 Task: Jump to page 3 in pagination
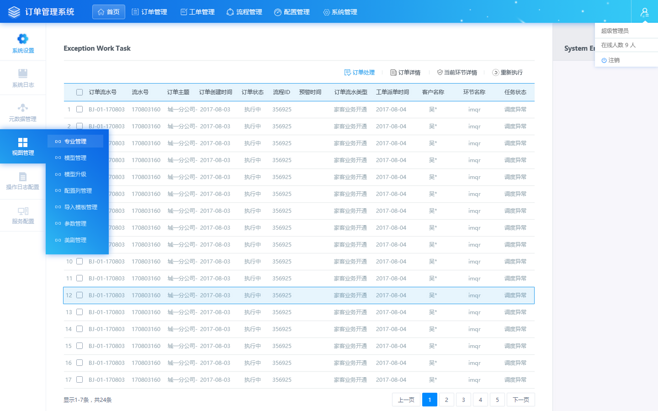(x=463, y=400)
